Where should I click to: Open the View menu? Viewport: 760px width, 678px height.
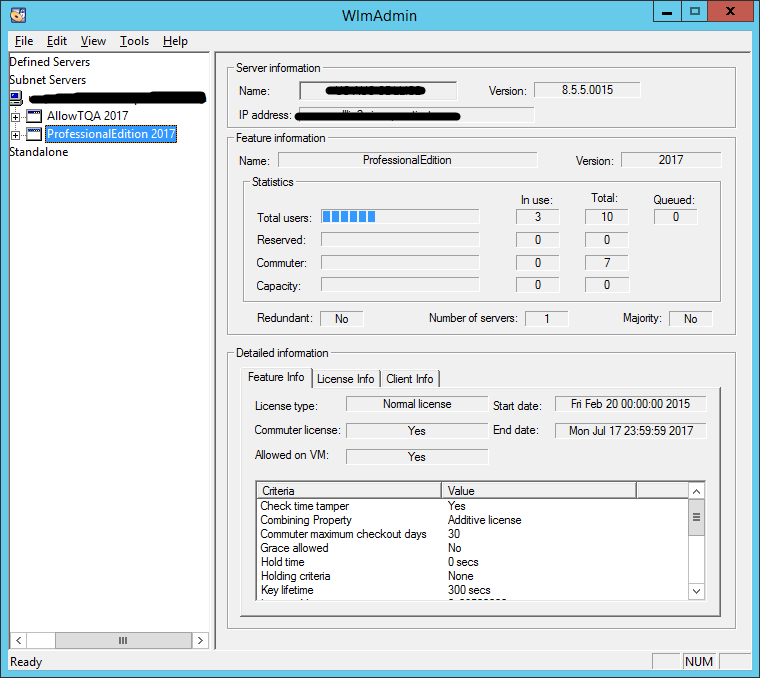(93, 41)
